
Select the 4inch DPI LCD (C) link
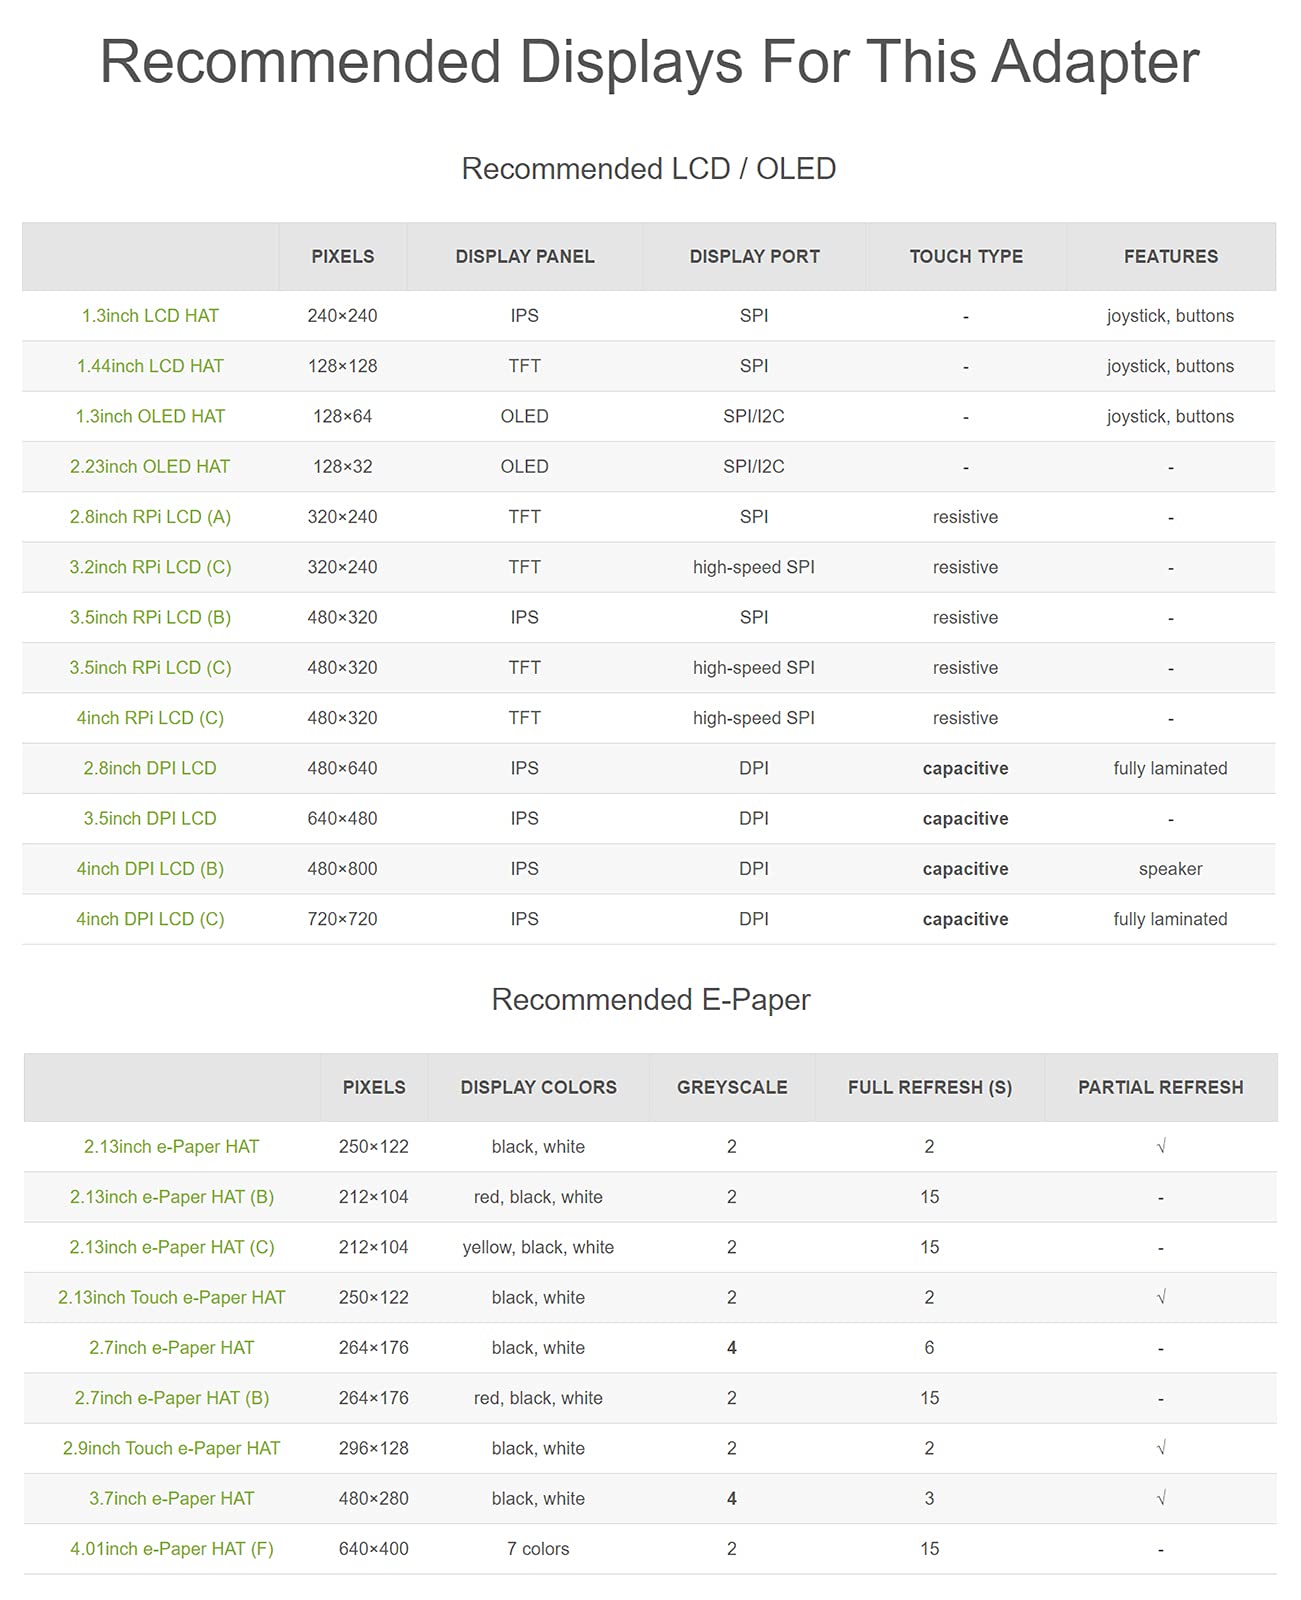tap(150, 919)
